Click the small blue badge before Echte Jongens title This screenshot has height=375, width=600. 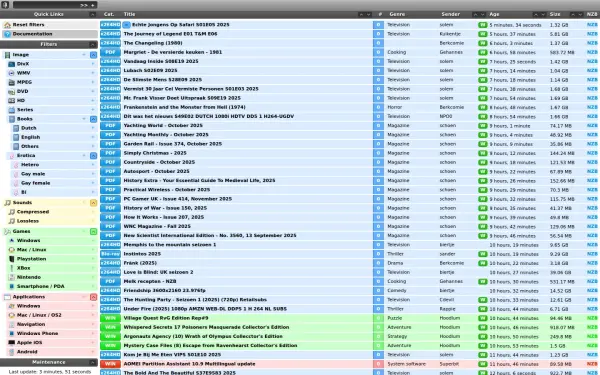click(x=126, y=25)
